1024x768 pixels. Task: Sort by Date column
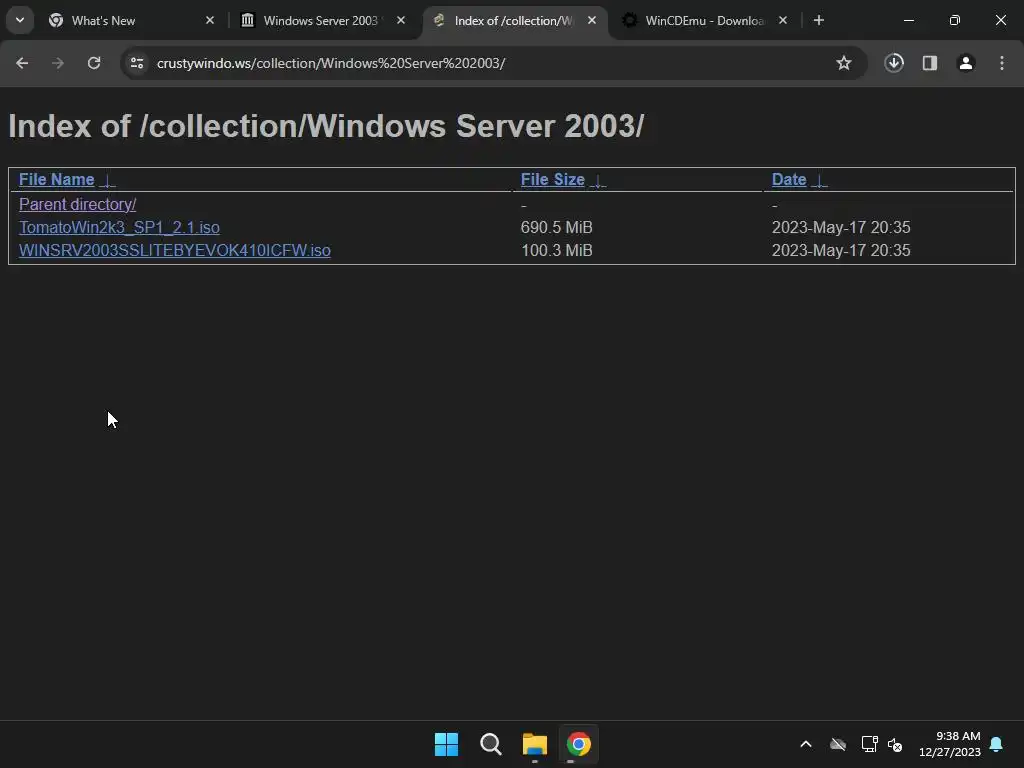point(789,180)
